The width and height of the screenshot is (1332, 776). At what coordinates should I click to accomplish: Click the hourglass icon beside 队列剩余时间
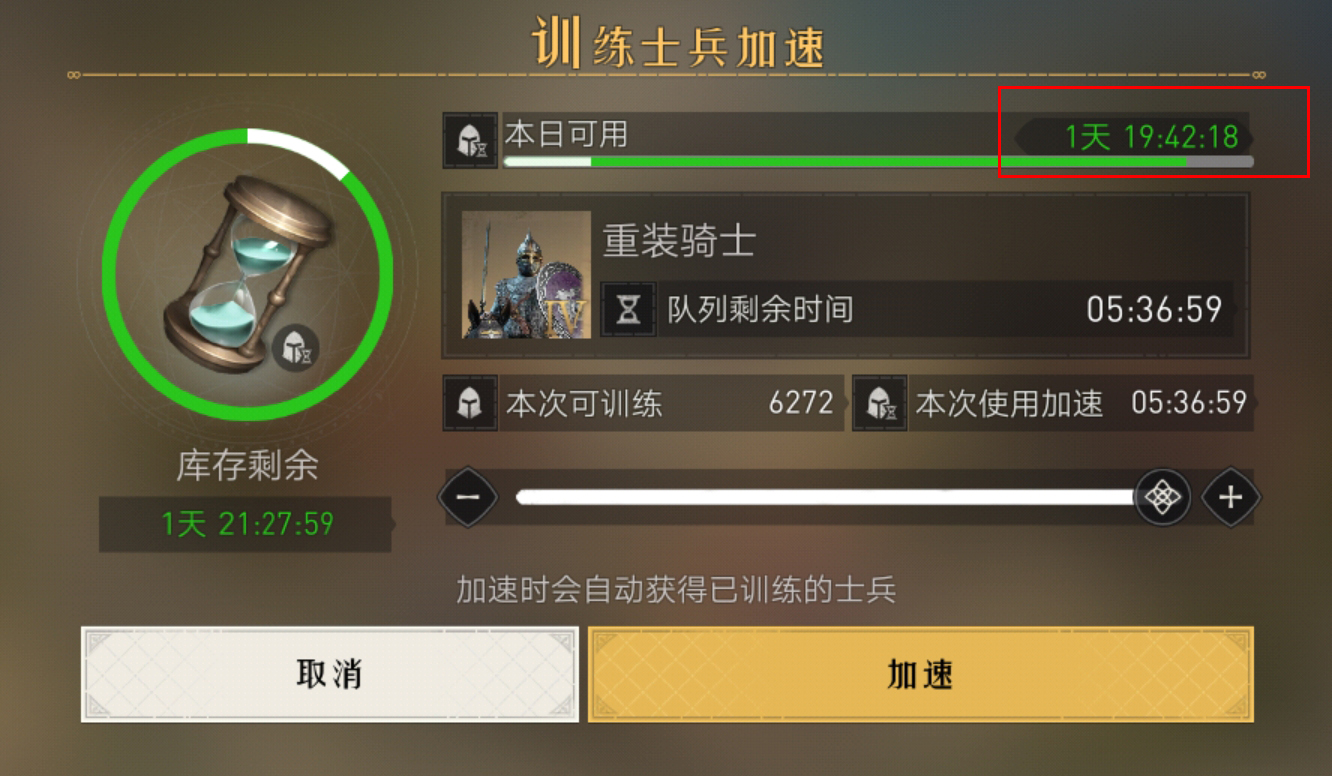click(628, 309)
